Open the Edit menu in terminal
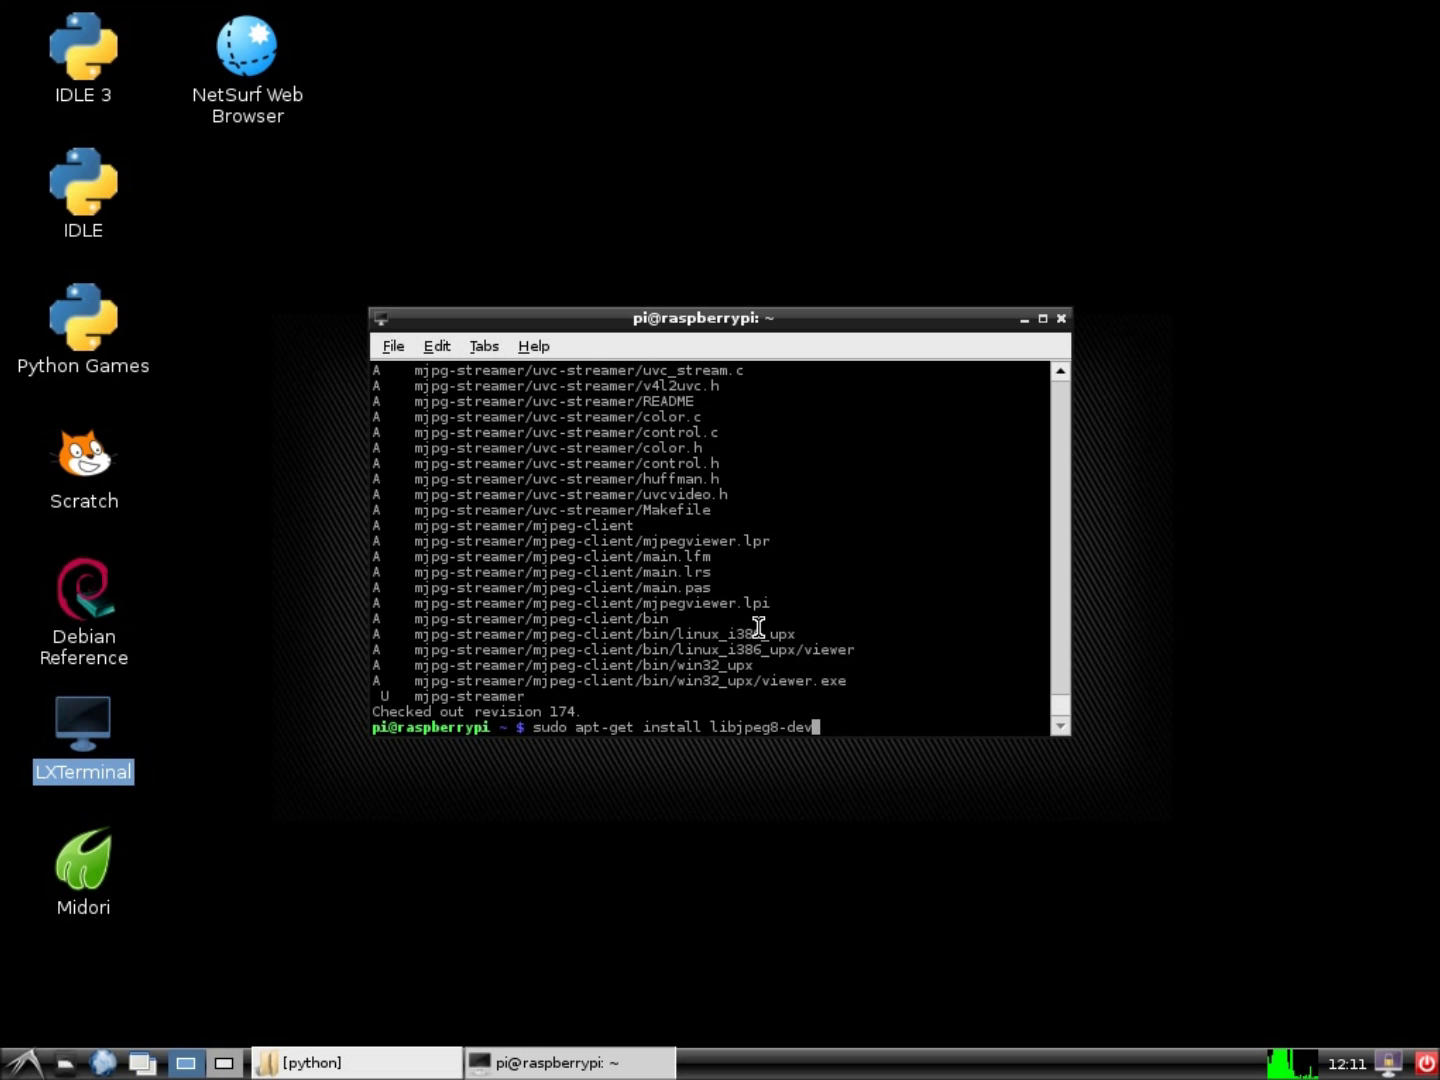 pyautogui.click(x=437, y=346)
